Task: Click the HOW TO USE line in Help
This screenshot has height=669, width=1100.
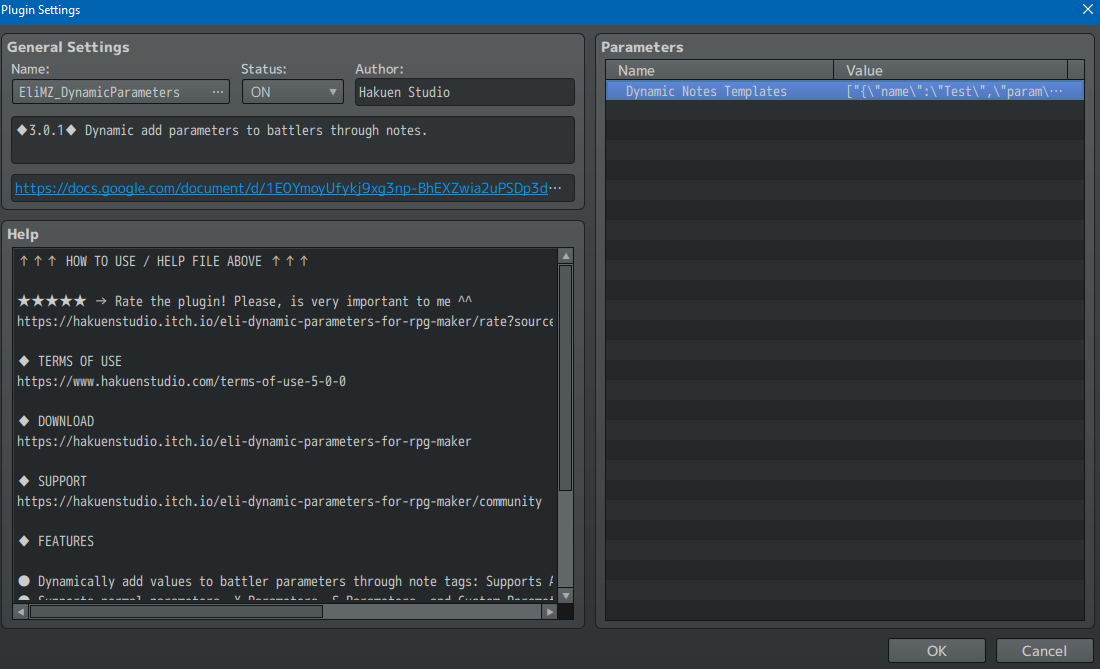Action: coord(163,262)
